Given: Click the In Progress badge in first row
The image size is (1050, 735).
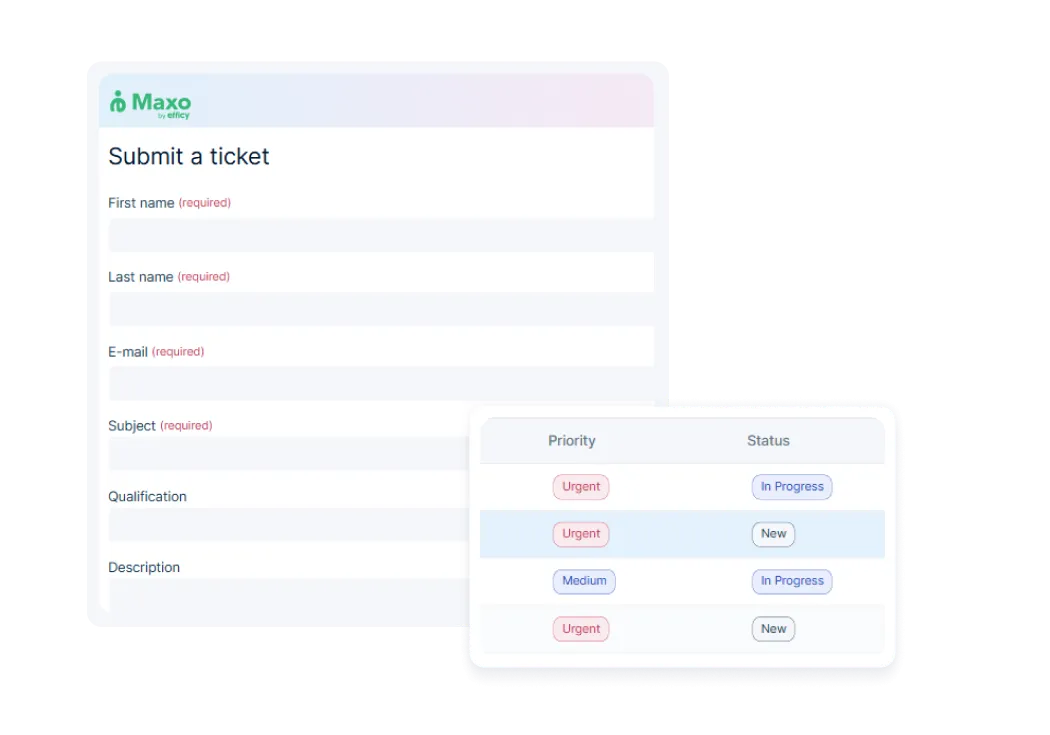Looking at the screenshot, I should [792, 487].
